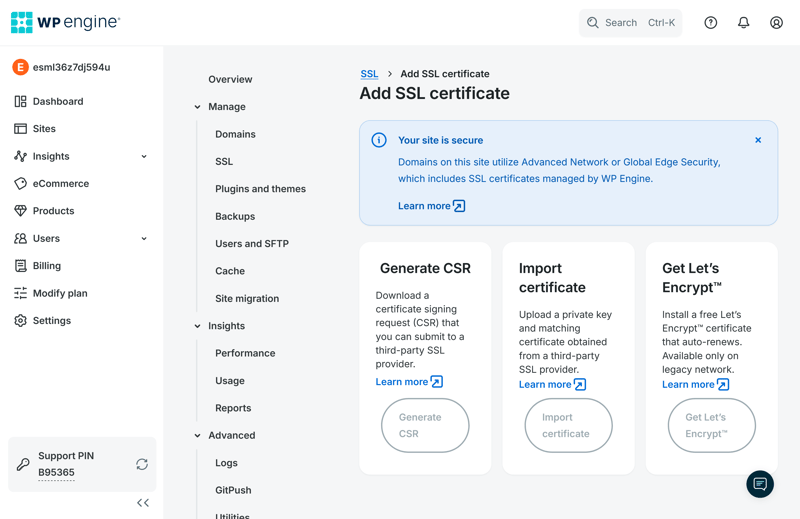
Task: Click Learn more under Import certificate
Action: (545, 384)
